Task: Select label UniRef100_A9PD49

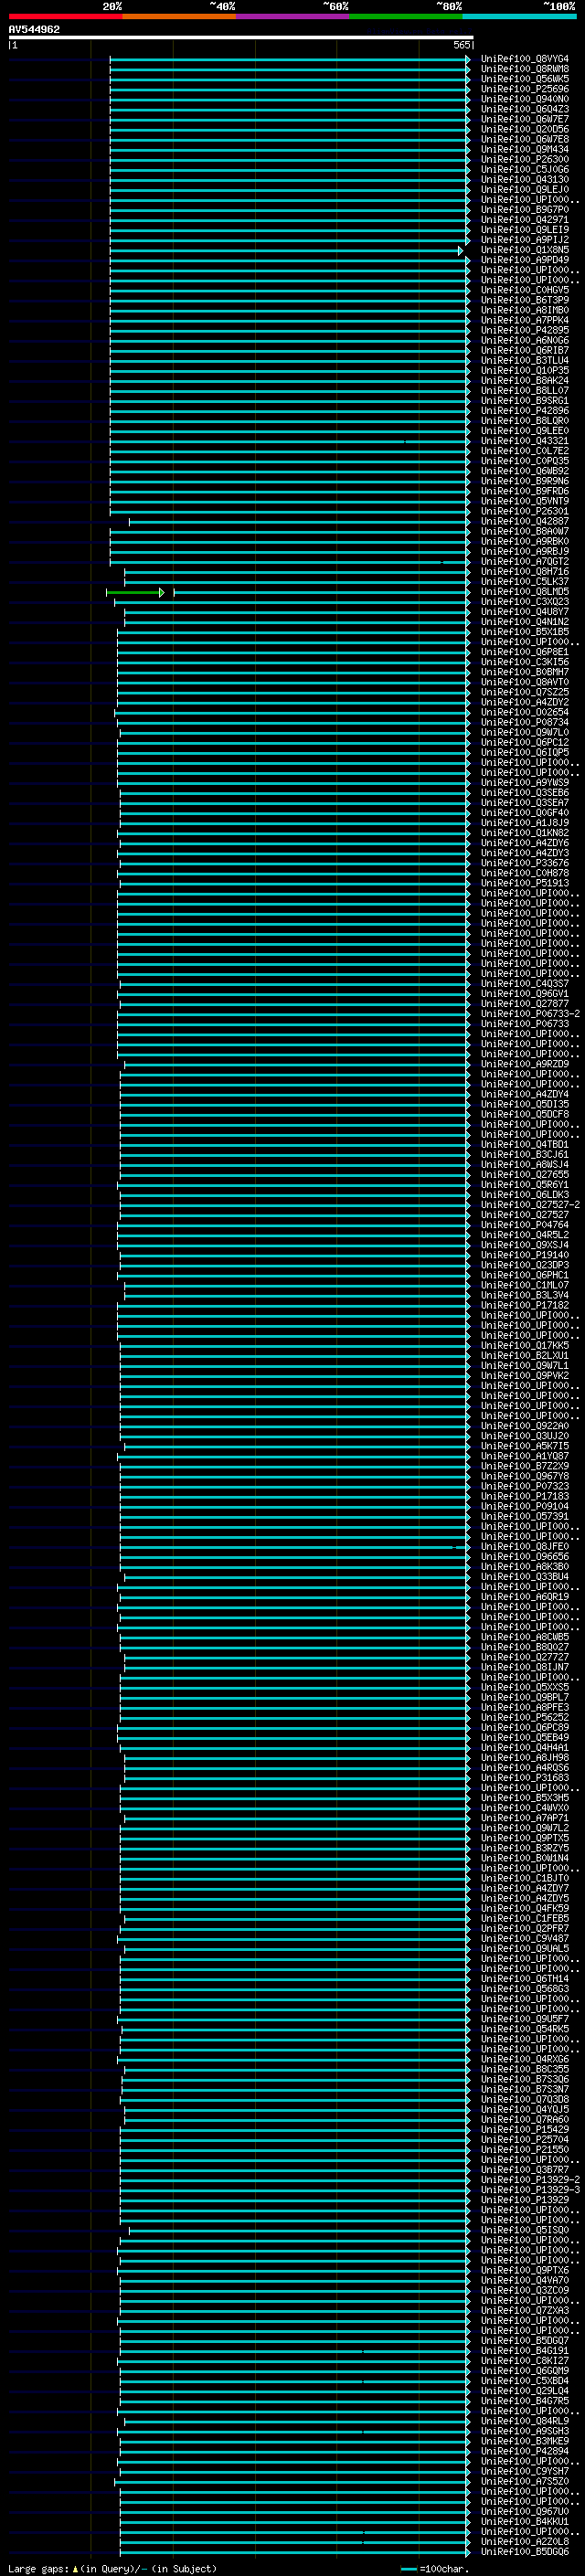Action: [525, 260]
